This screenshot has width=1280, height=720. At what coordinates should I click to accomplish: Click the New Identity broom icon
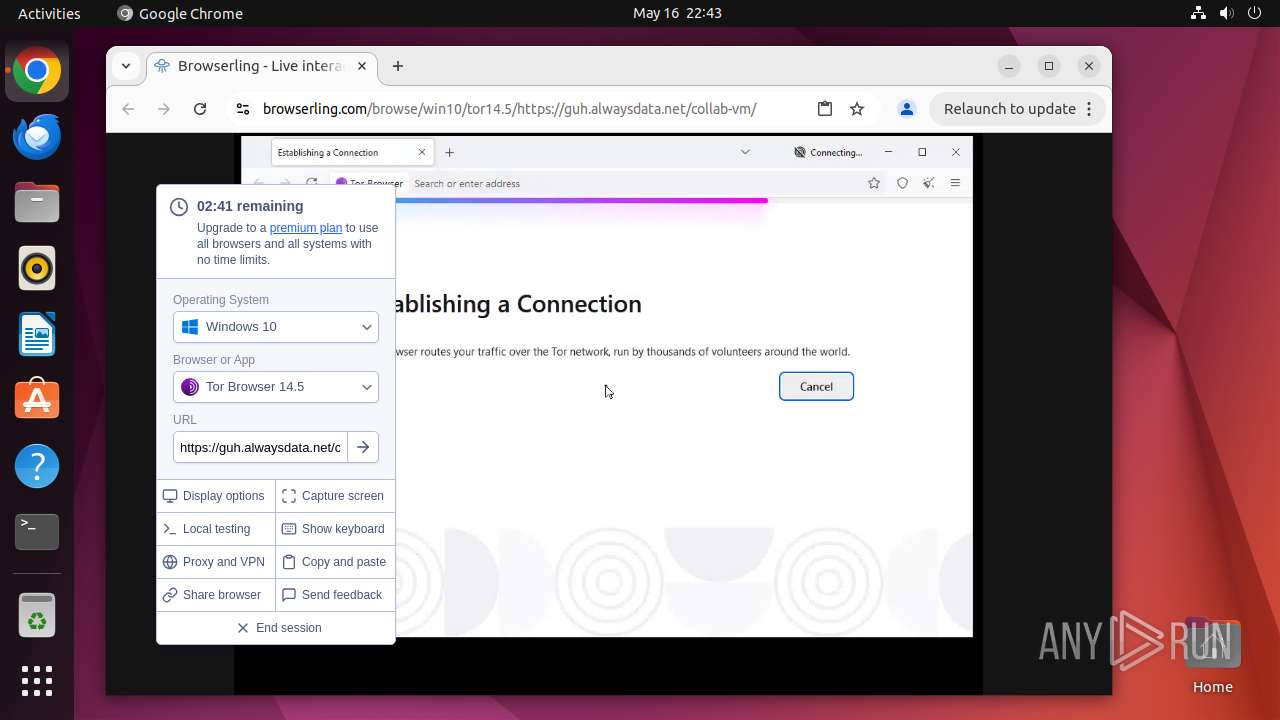click(x=929, y=183)
